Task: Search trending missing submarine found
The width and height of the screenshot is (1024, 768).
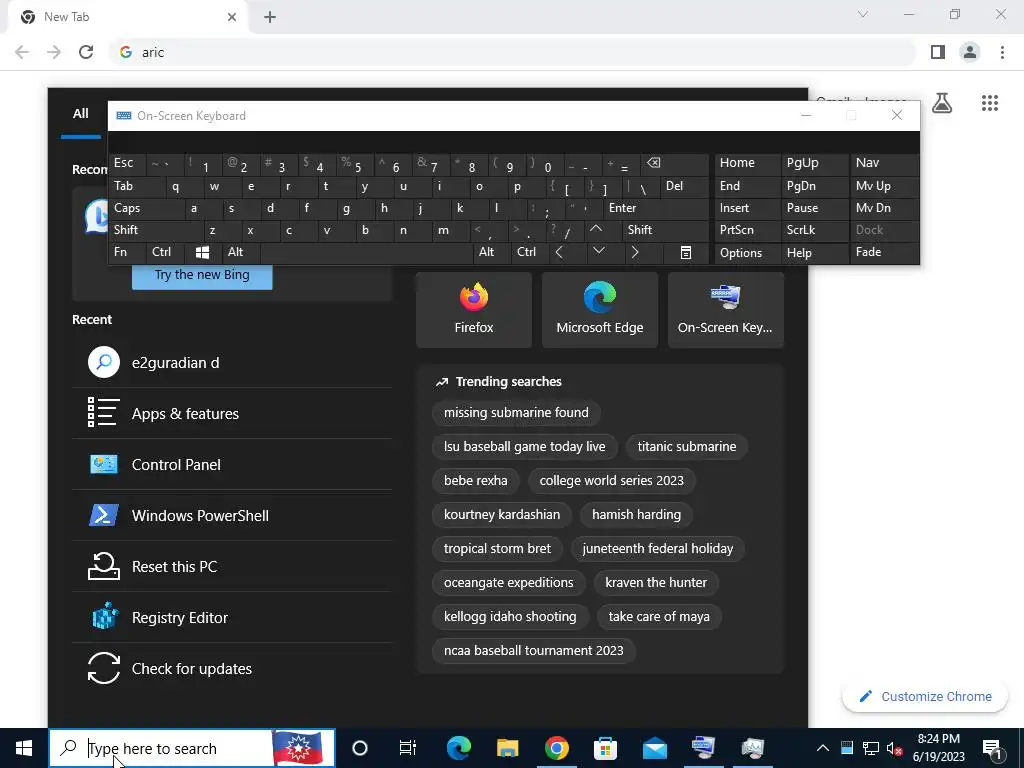Action: pyautogui.click(x=516, y=413)
